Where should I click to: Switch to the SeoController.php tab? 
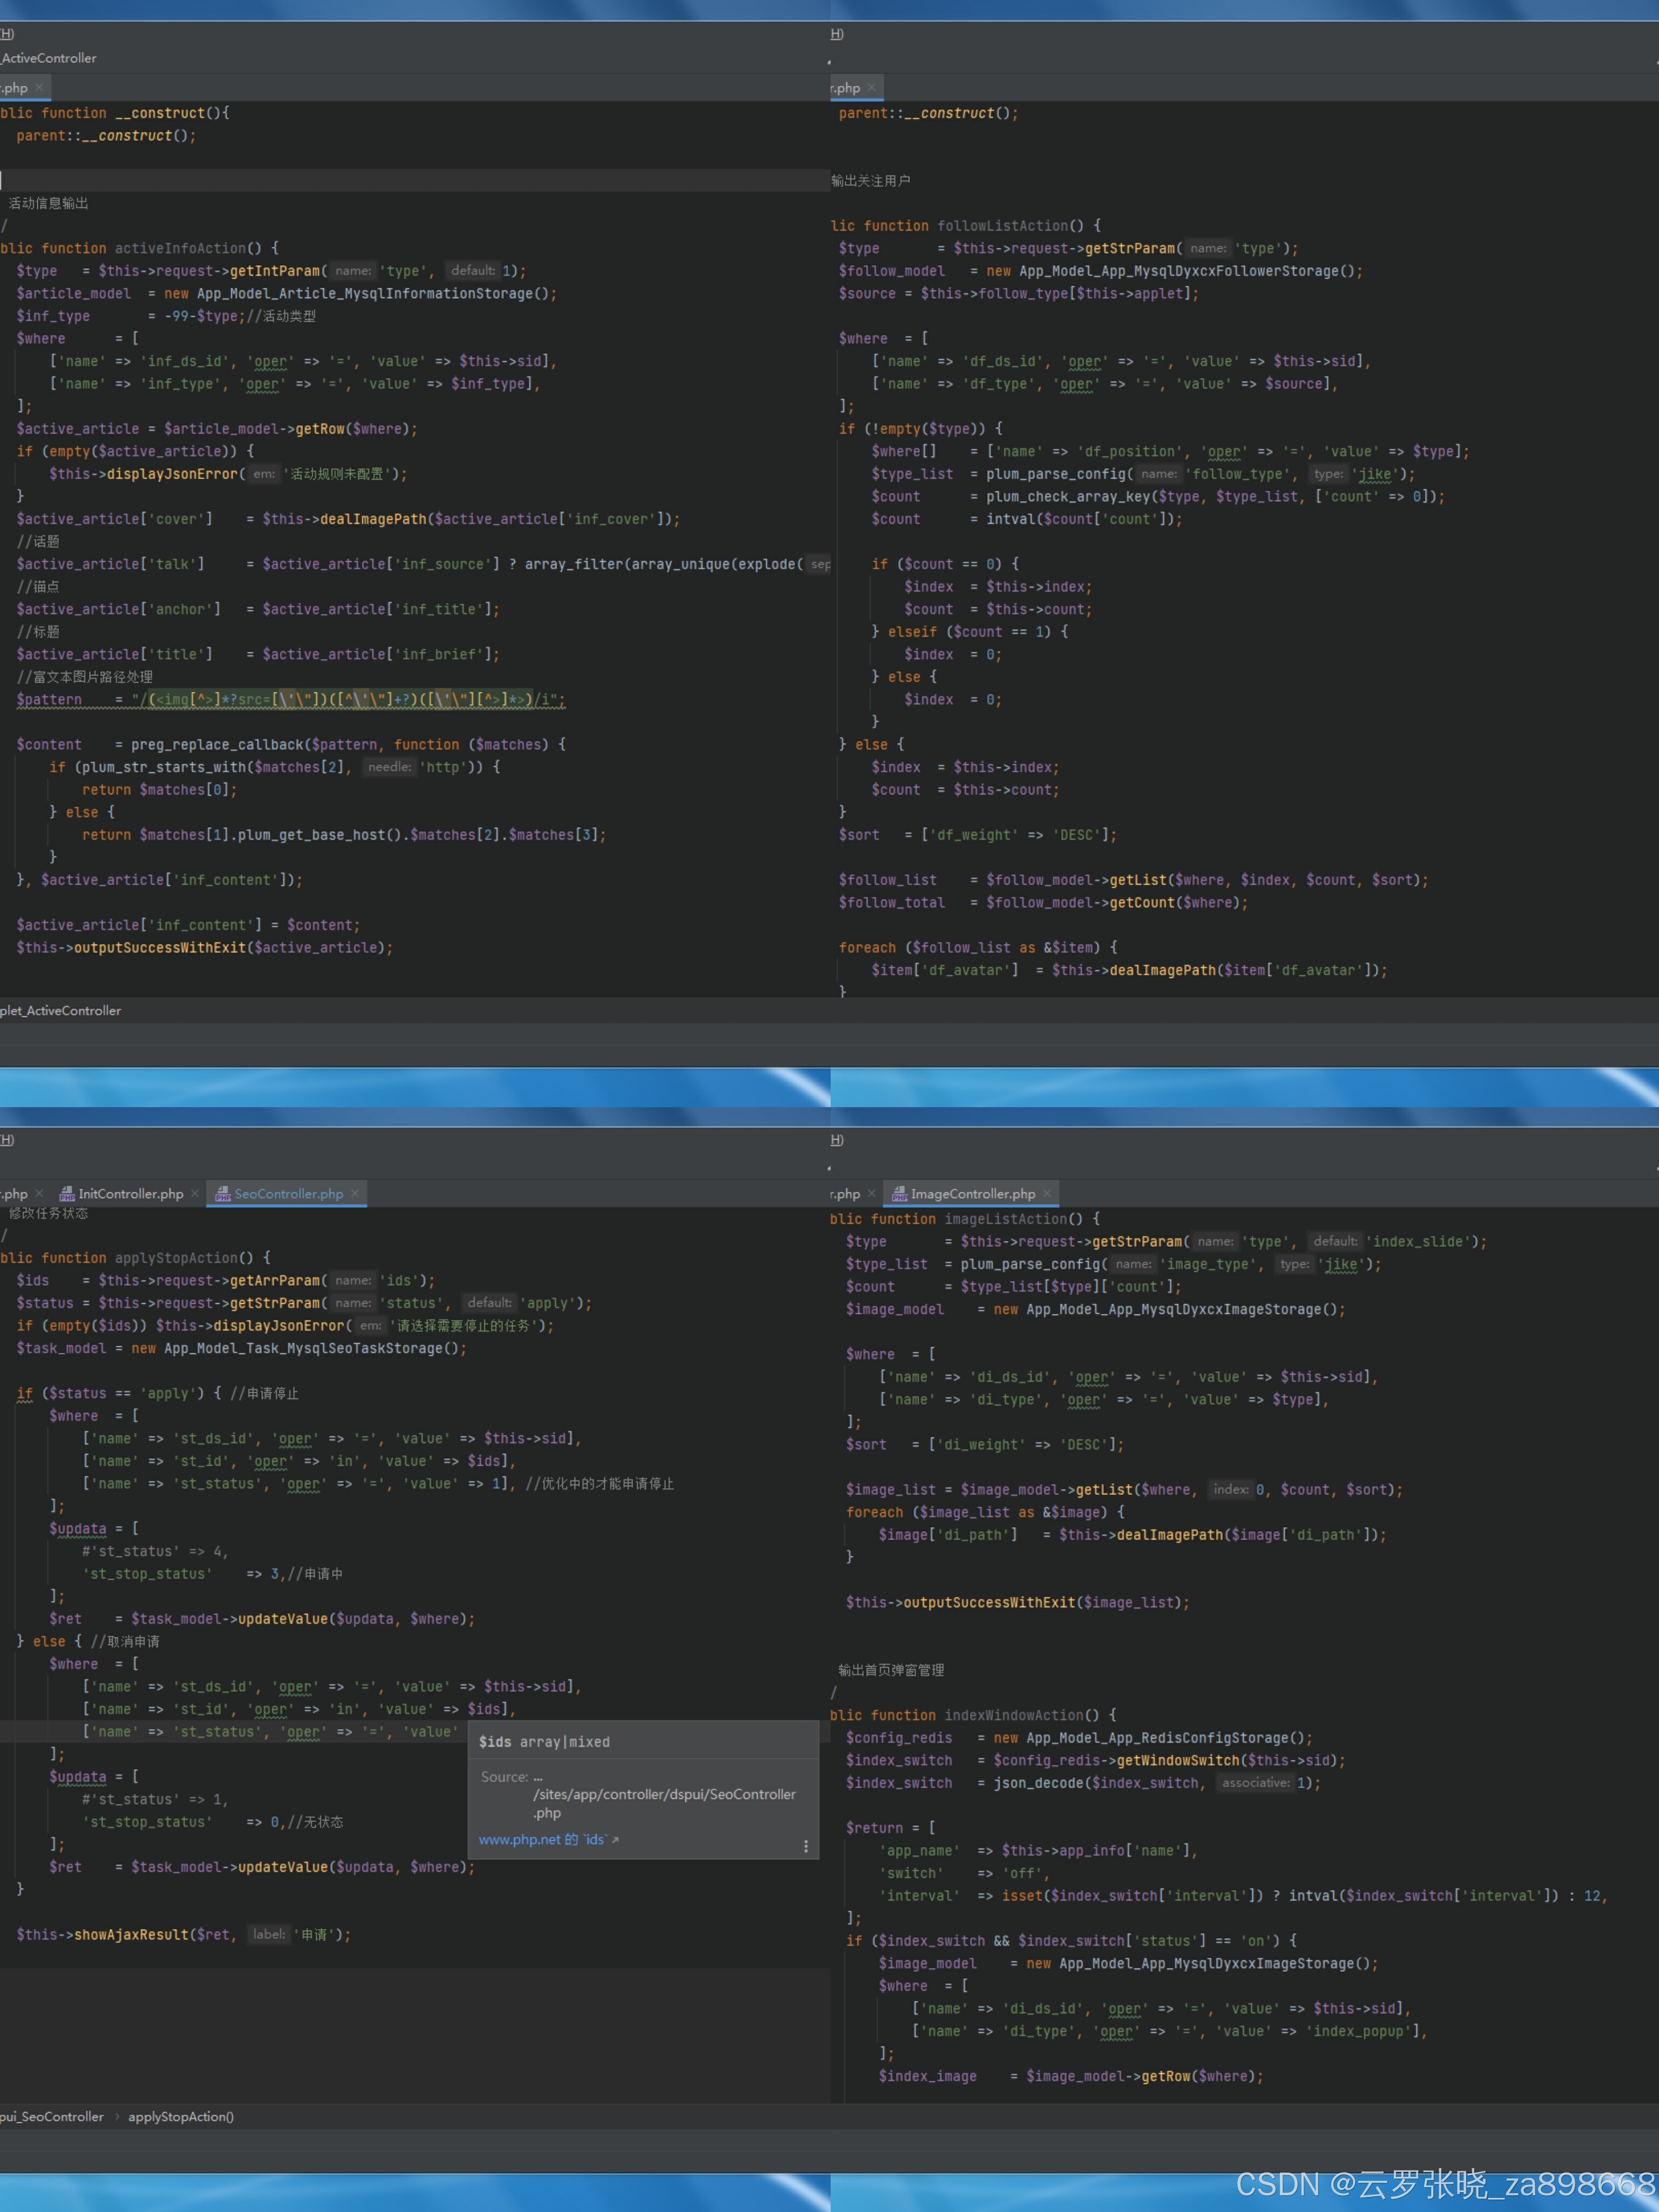[288, 1194]
